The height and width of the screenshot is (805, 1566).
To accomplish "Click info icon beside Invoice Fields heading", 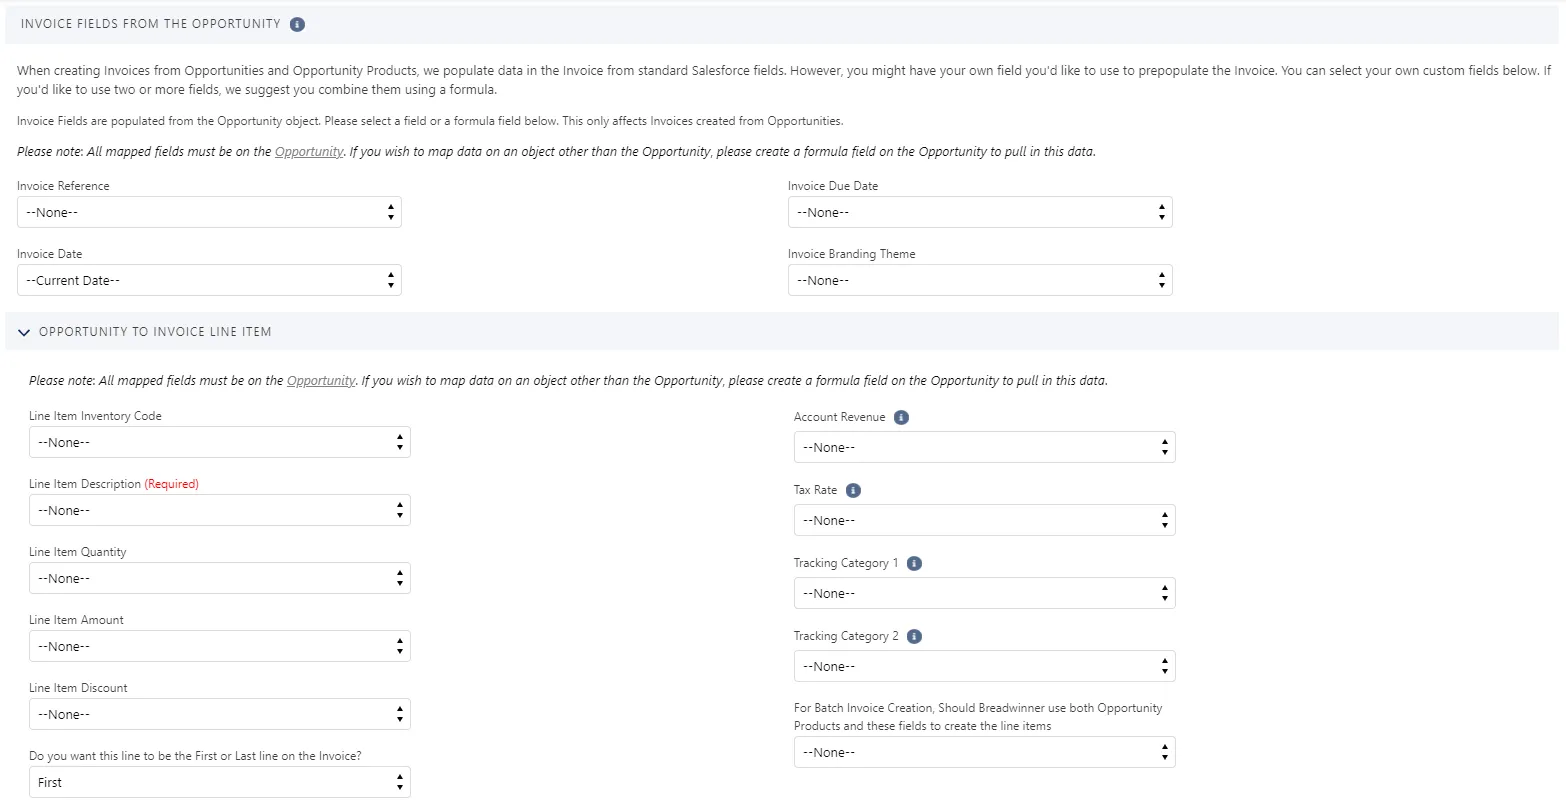I will pyautogui.click(x=297, y=24).
